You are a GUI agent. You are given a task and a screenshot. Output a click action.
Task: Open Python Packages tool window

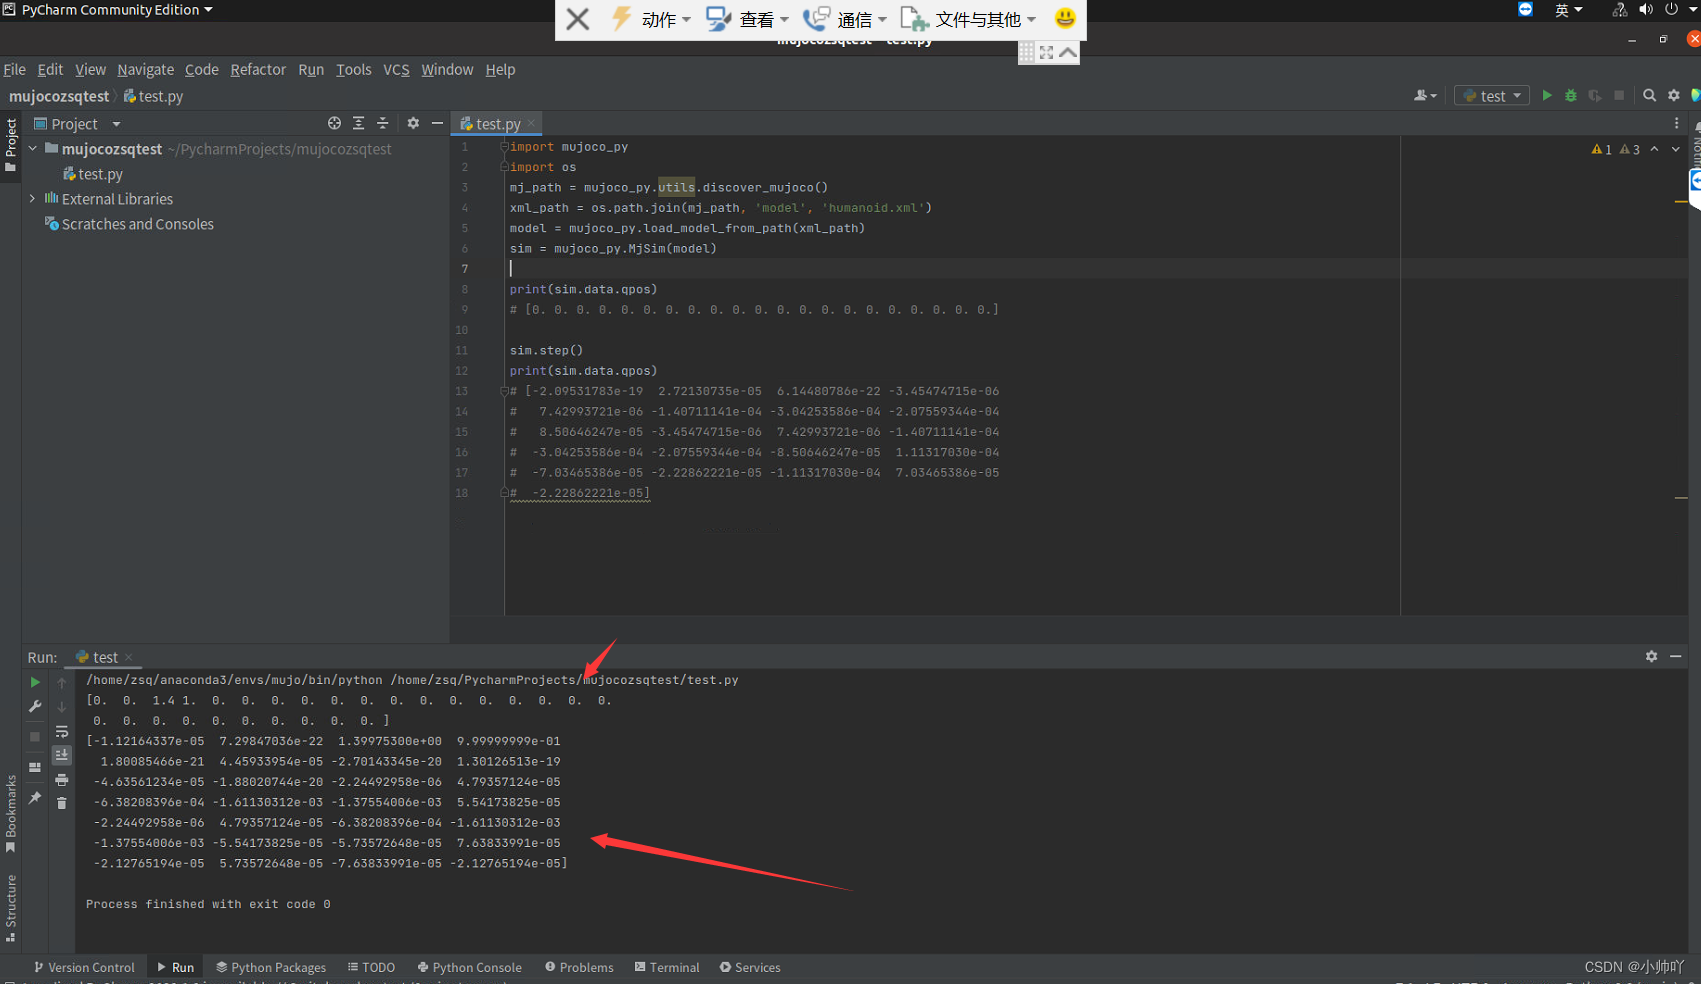tap(271, 967)
